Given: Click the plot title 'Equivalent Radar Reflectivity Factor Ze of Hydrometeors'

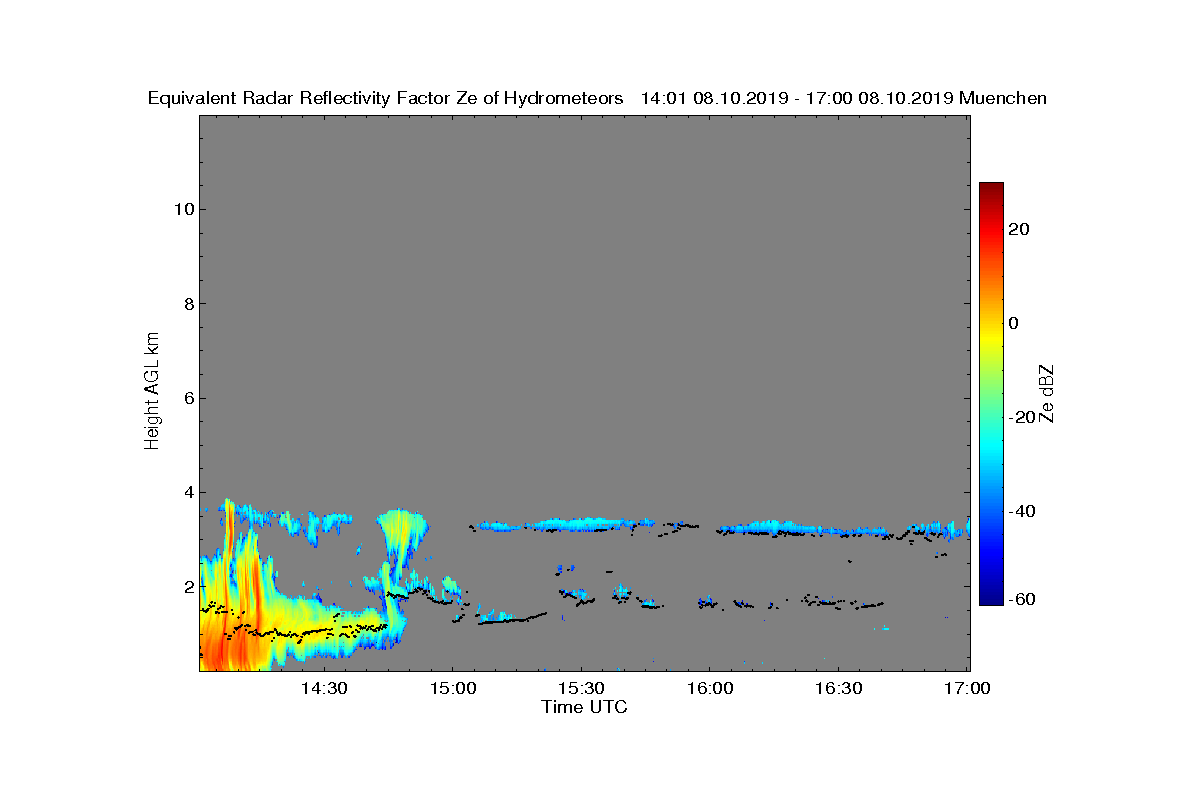Looking at the screenshot, I should 386,98.
